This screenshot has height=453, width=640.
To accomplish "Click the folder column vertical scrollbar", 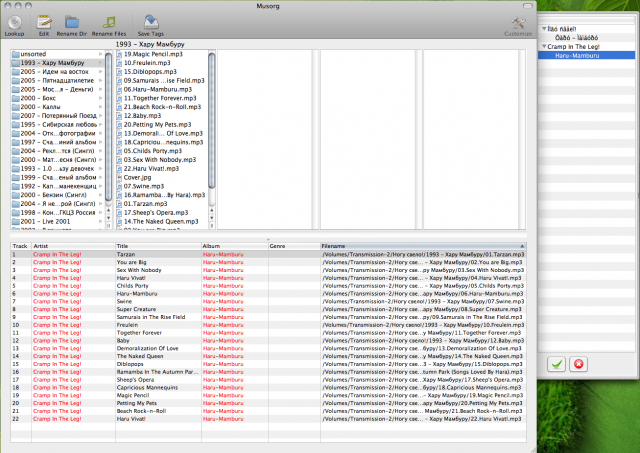I will tap(109, 127).
